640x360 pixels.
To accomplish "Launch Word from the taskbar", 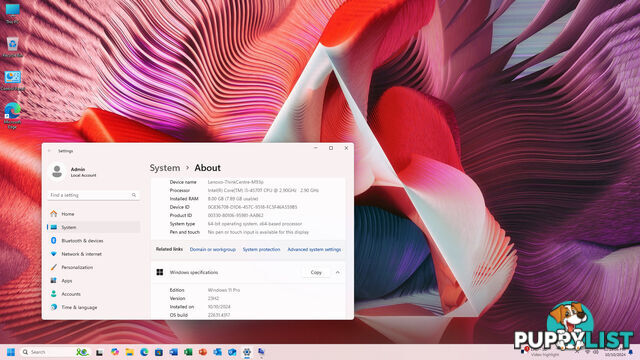I will pos(173,352).
